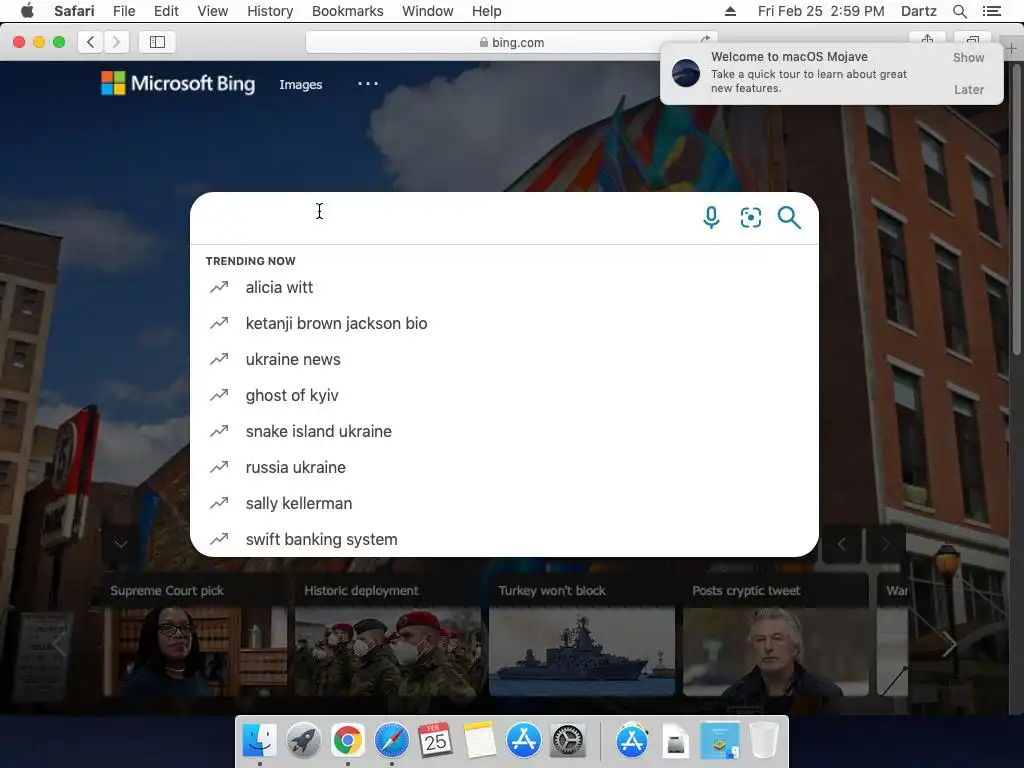This screenshot has height=768, width=1024.
Task: Select trending search alicia witt
Action: click(504, 287)
